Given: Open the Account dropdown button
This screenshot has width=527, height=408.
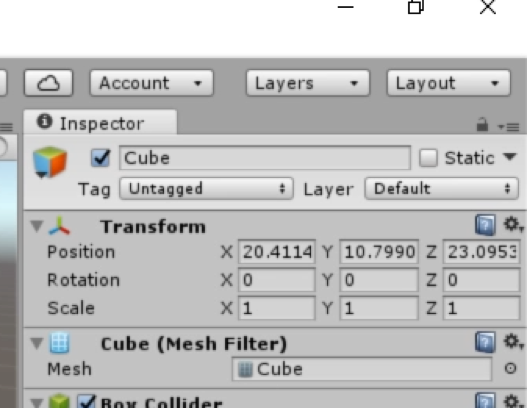Looking at the screenshot, I should tap(152, 83).
